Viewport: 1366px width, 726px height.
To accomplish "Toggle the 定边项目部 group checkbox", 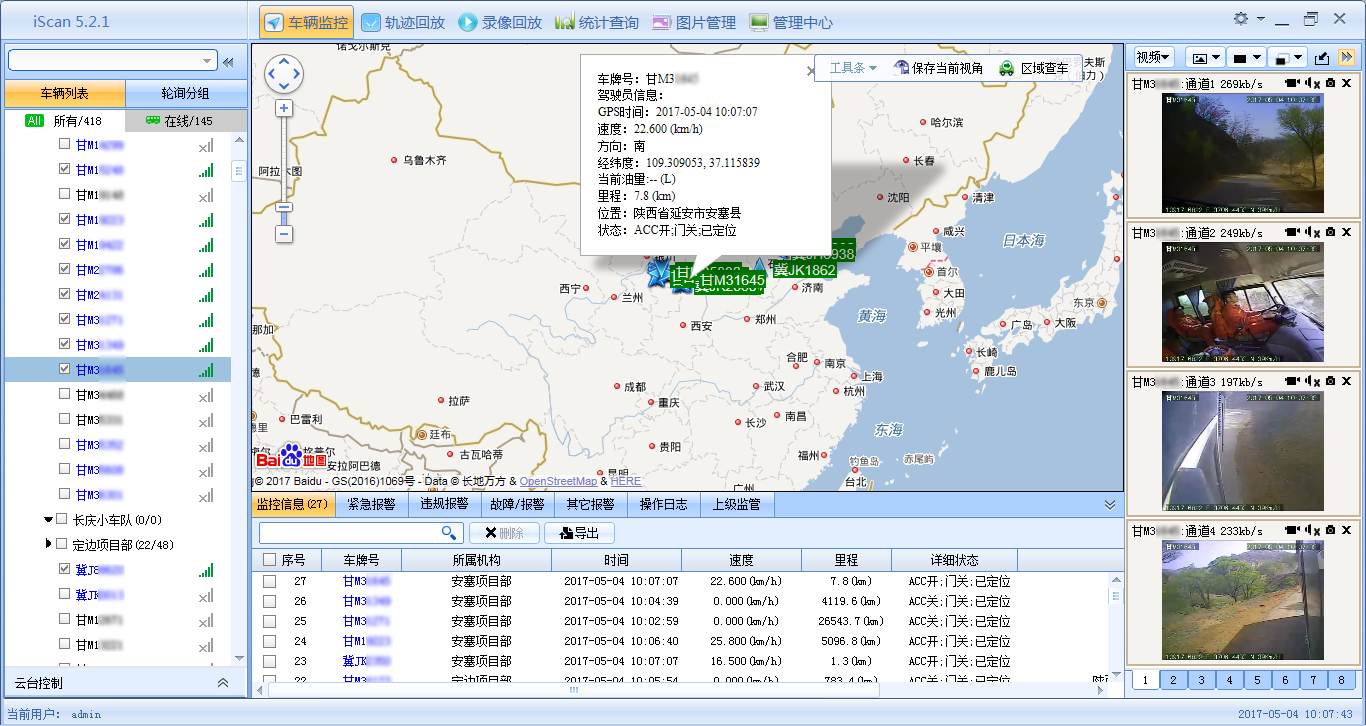I will pyautogui.click(x=62, y=544).
